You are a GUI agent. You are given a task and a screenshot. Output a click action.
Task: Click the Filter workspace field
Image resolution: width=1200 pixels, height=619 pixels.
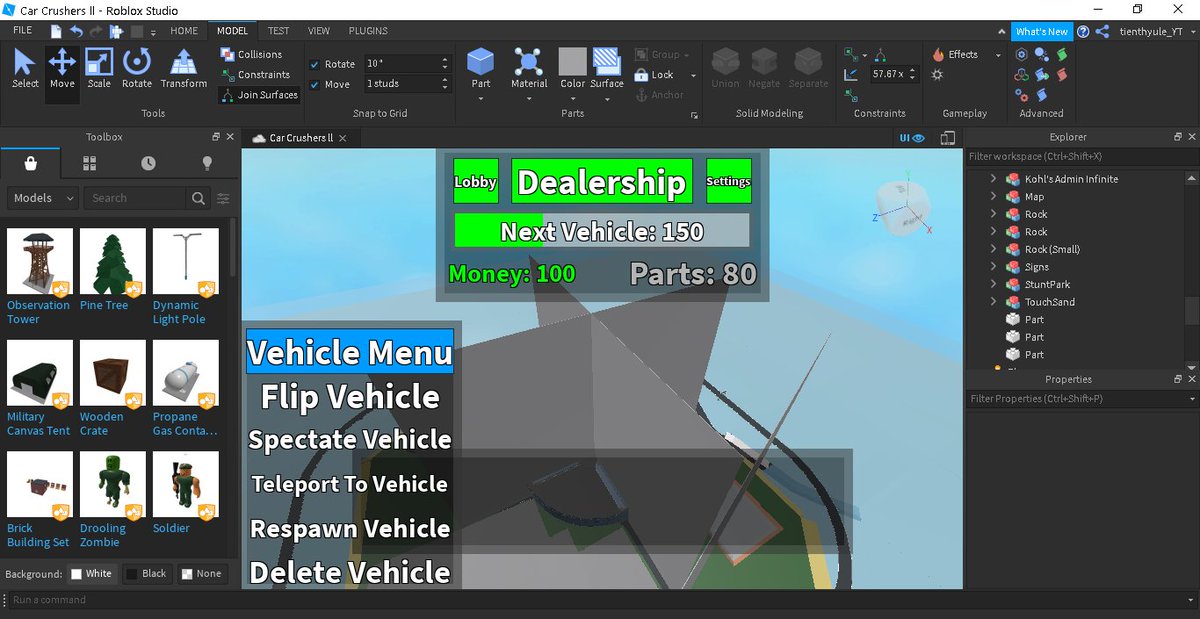(x=1080, y=156)
